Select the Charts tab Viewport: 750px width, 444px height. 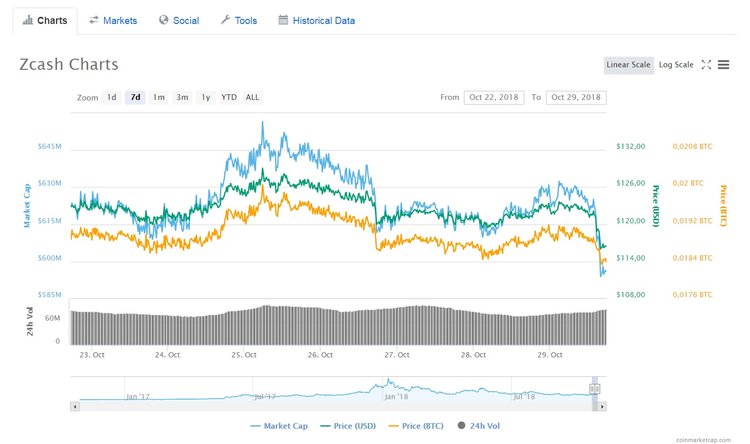point(44,20)
